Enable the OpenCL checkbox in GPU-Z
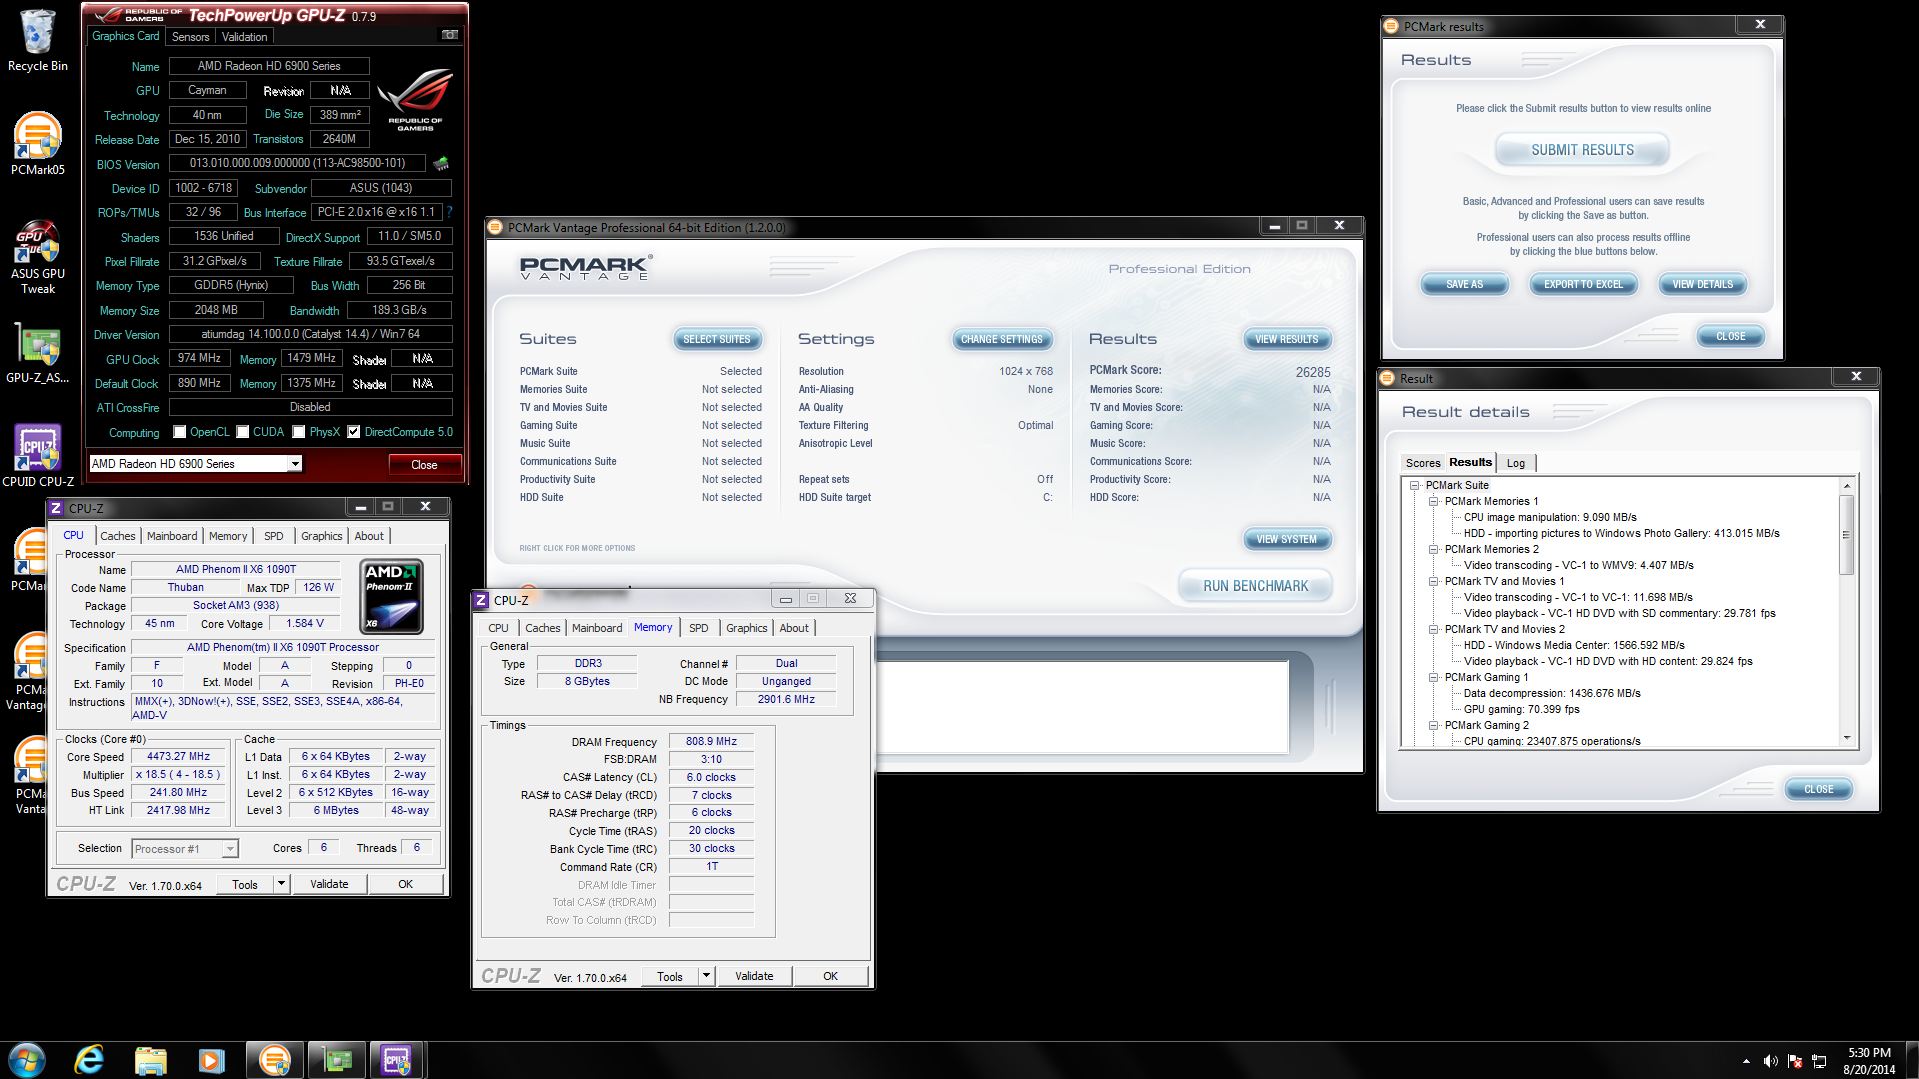 pos(179,432)
